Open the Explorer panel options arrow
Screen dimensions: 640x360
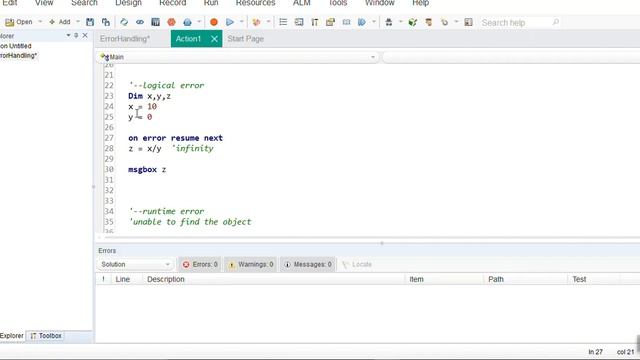pos(68,36)
